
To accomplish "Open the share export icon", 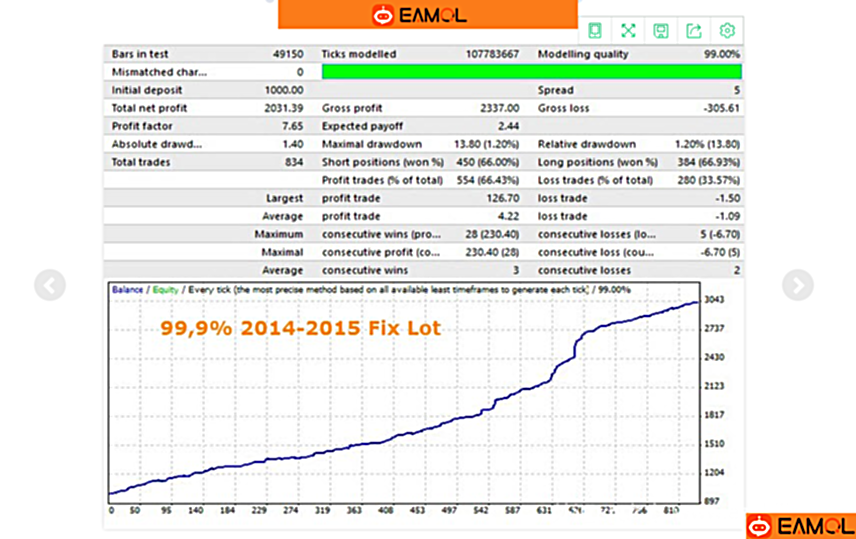I will click(x=694, y=30).
